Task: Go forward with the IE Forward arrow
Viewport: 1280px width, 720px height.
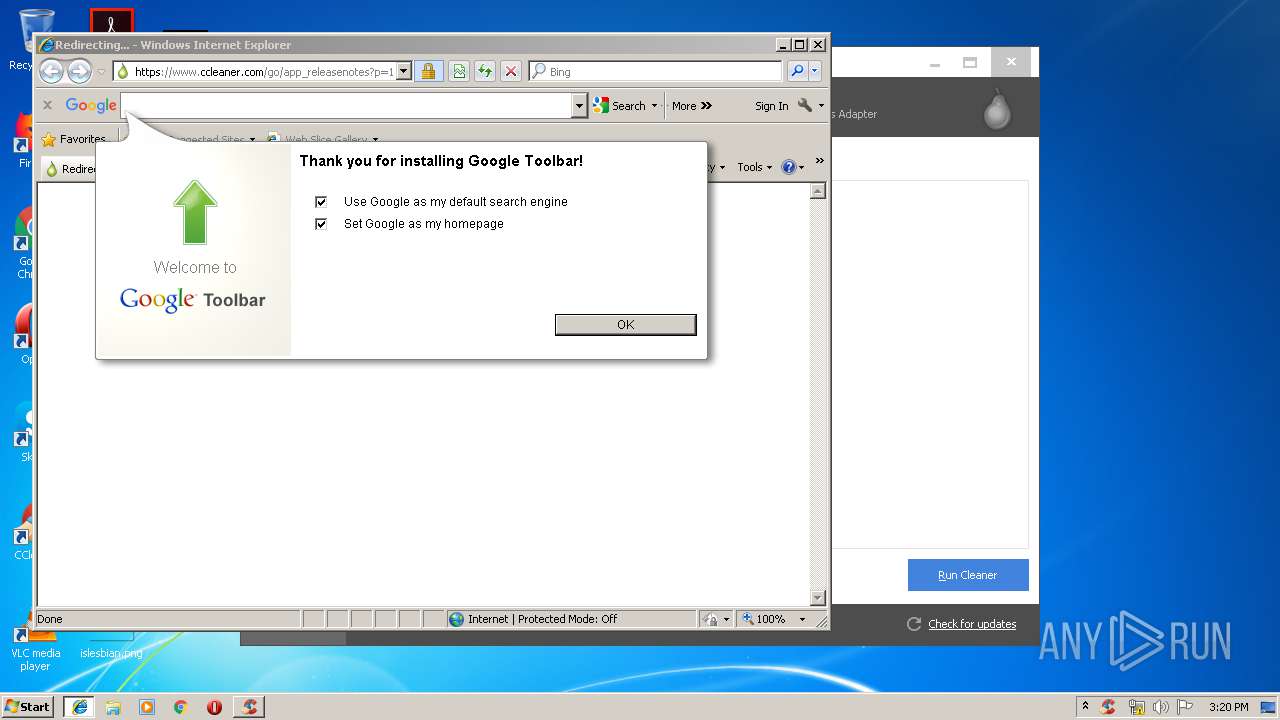Action: click(x=79, y=71)
